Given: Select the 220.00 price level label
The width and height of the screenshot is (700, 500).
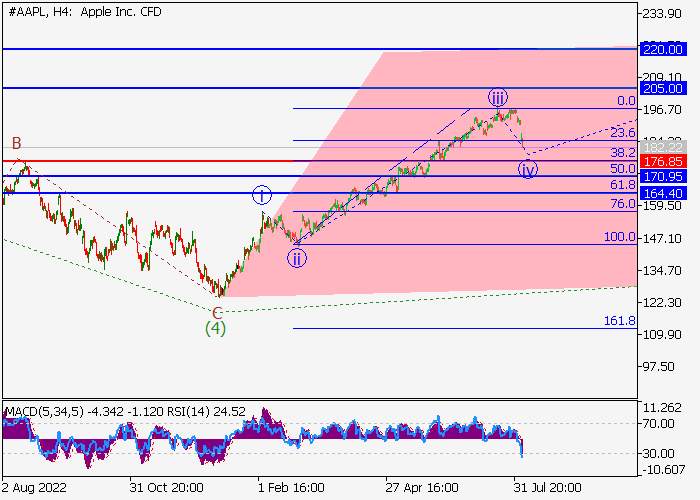Looking at the screenshot, I should click(x=662, y=49).
